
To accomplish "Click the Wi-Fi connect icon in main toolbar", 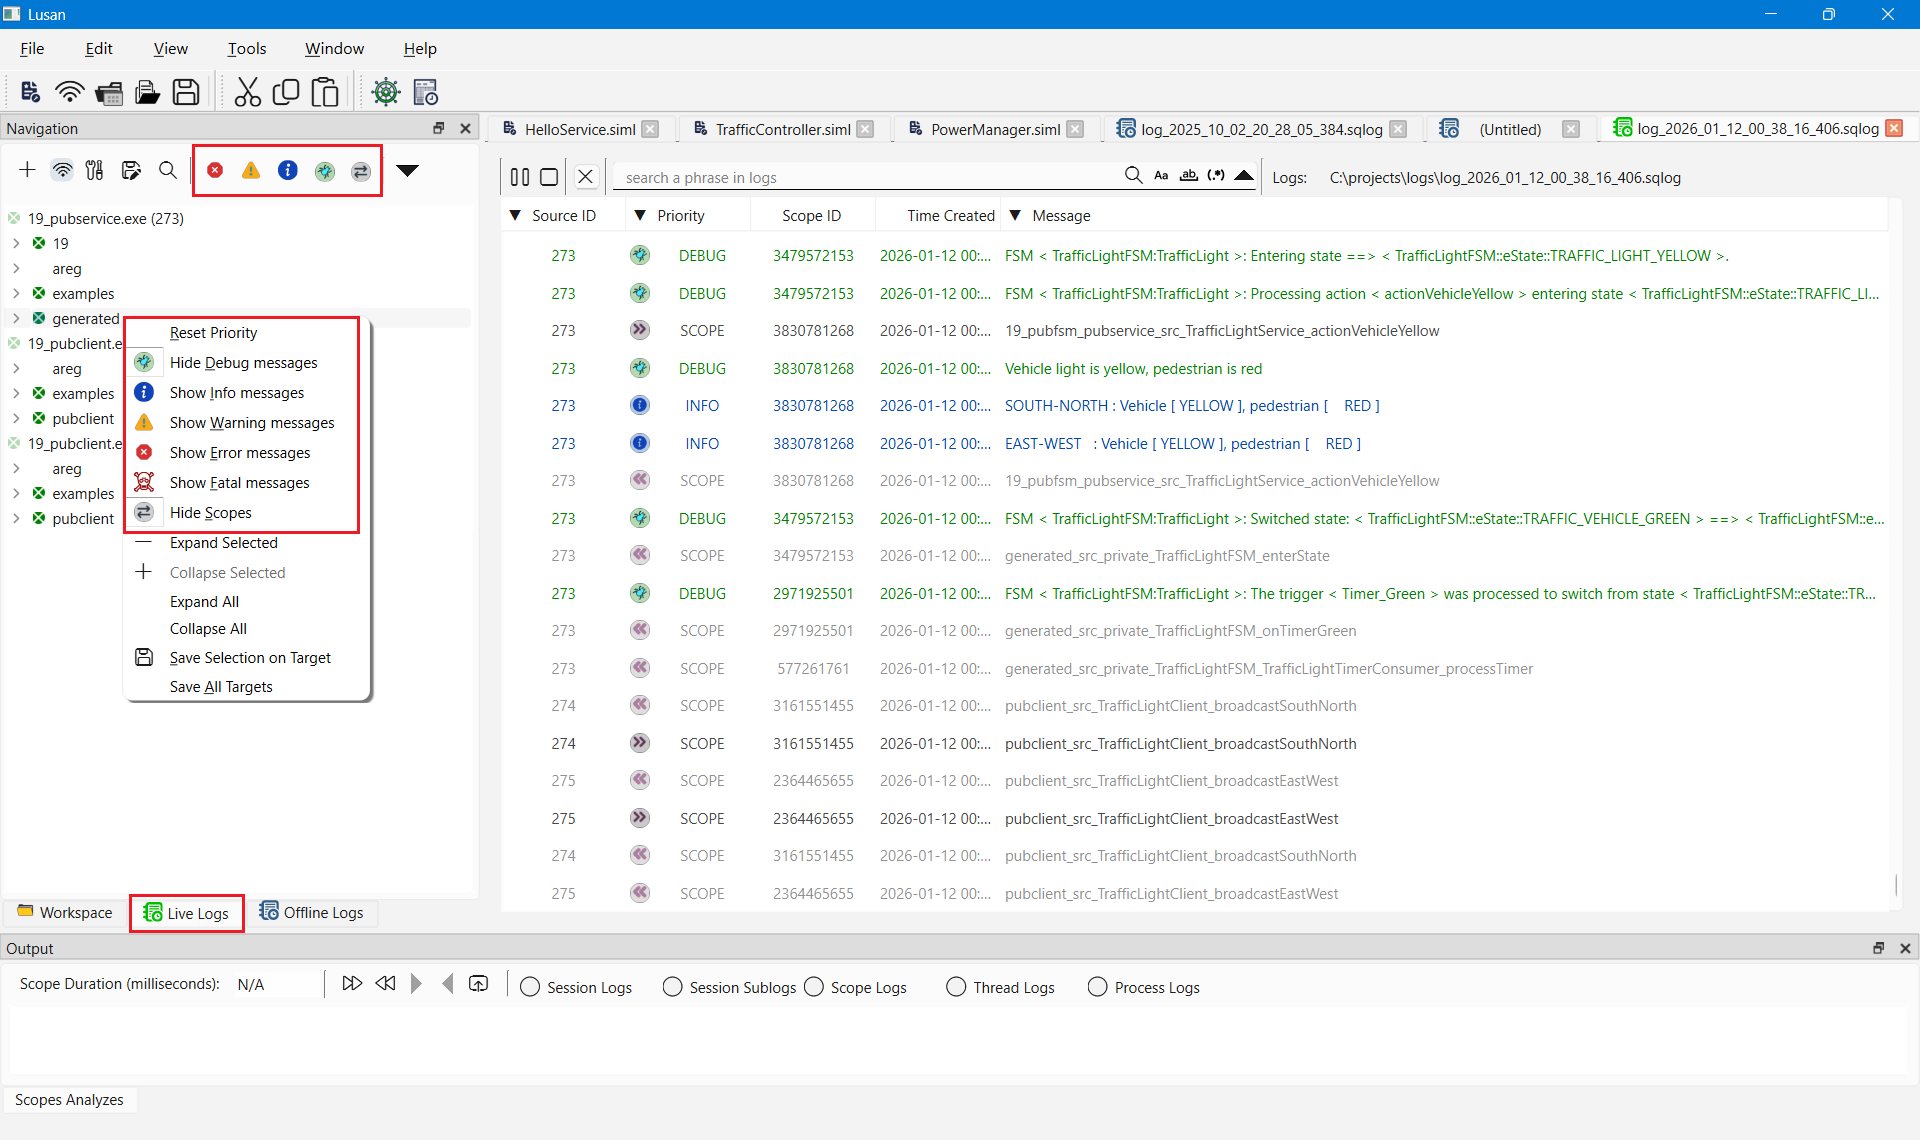I will [x=69, y=92].
